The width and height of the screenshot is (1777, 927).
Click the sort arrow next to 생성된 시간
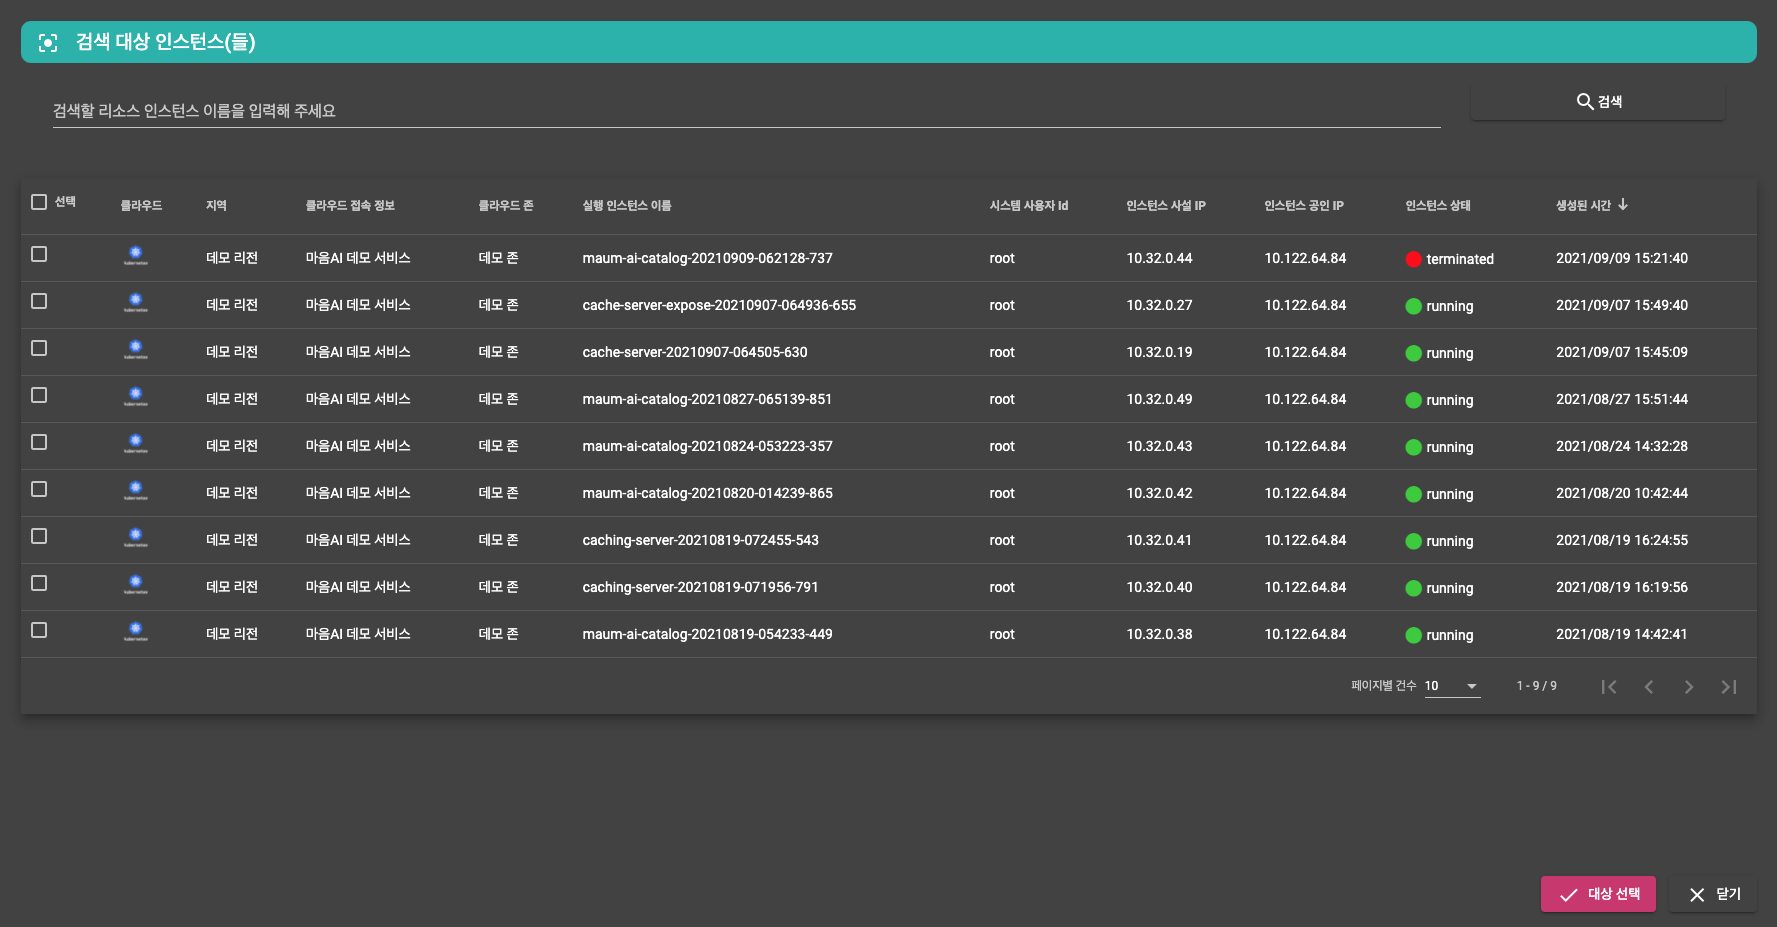tap(1623, 204)
